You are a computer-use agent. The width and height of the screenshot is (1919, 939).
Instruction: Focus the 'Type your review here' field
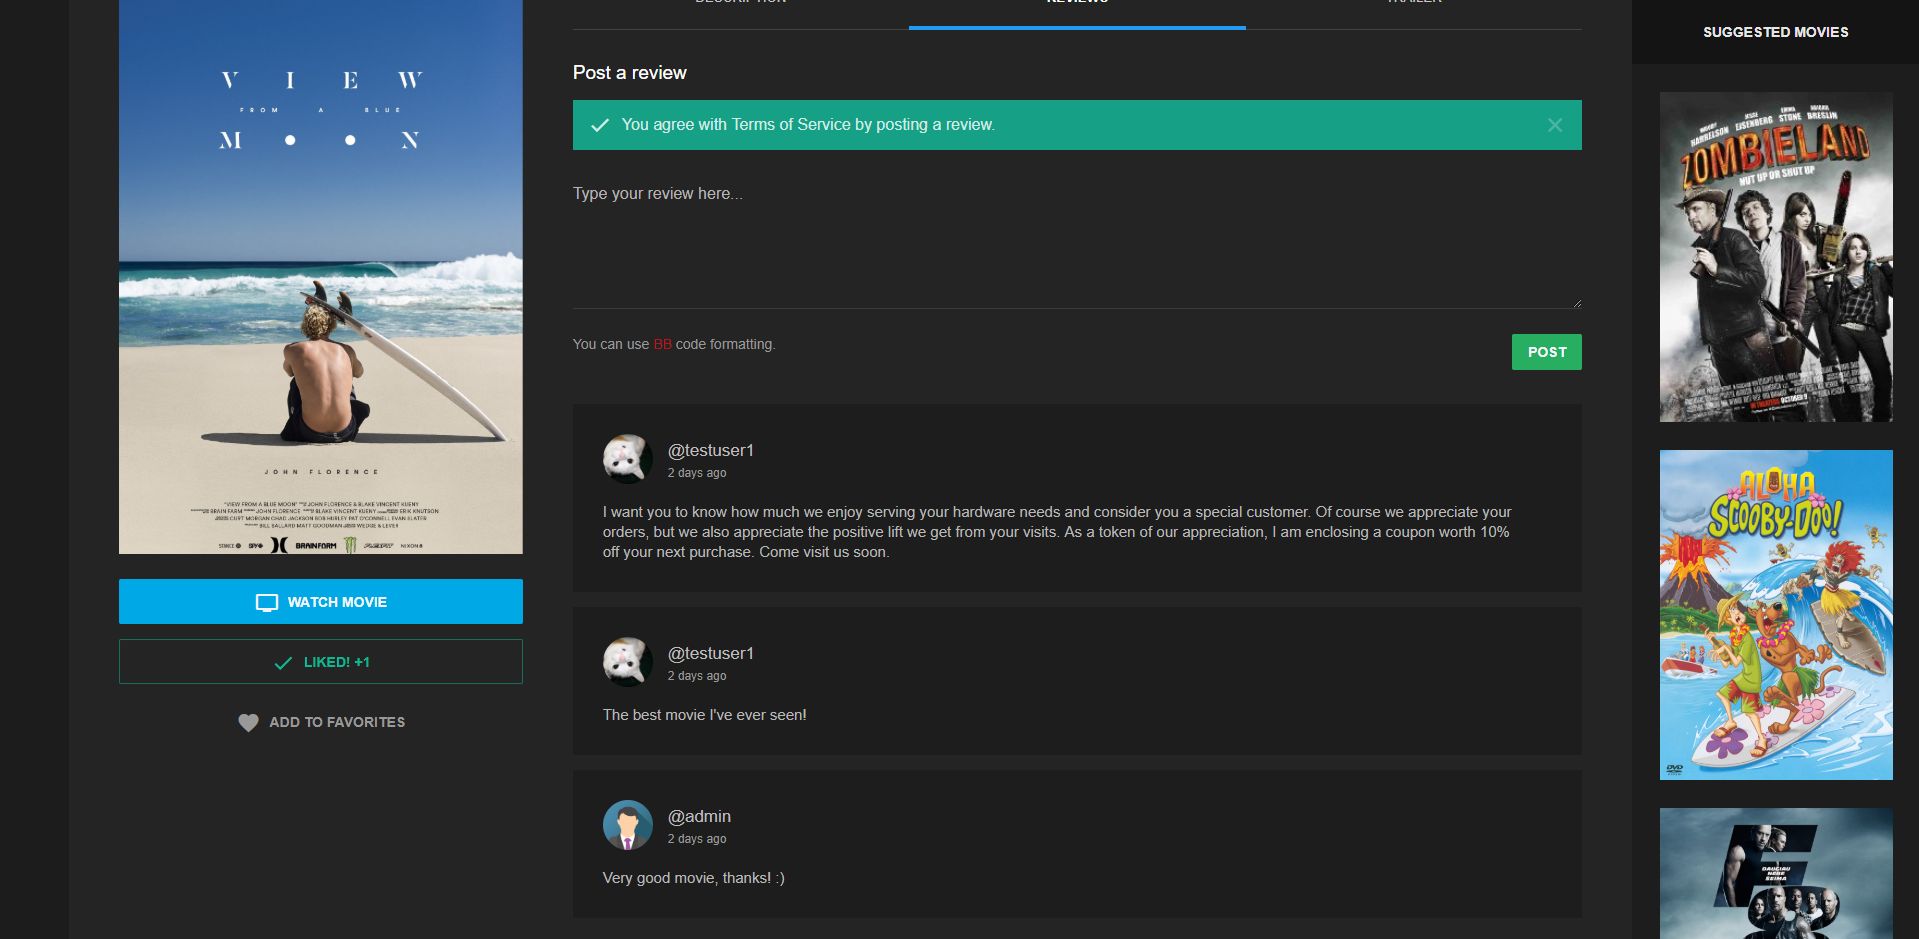click(x=1076, y=240)
